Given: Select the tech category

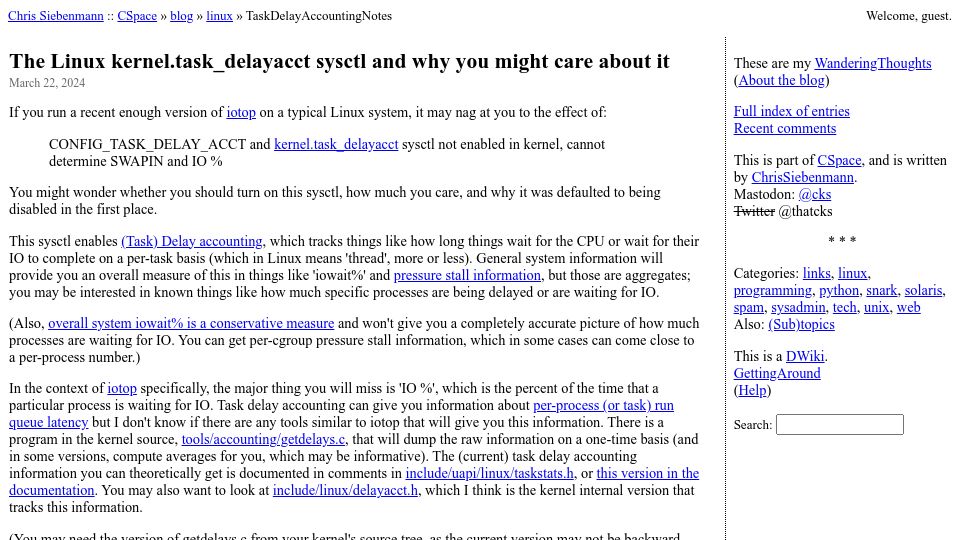Looking at the screenshot, I should [844, 307].
